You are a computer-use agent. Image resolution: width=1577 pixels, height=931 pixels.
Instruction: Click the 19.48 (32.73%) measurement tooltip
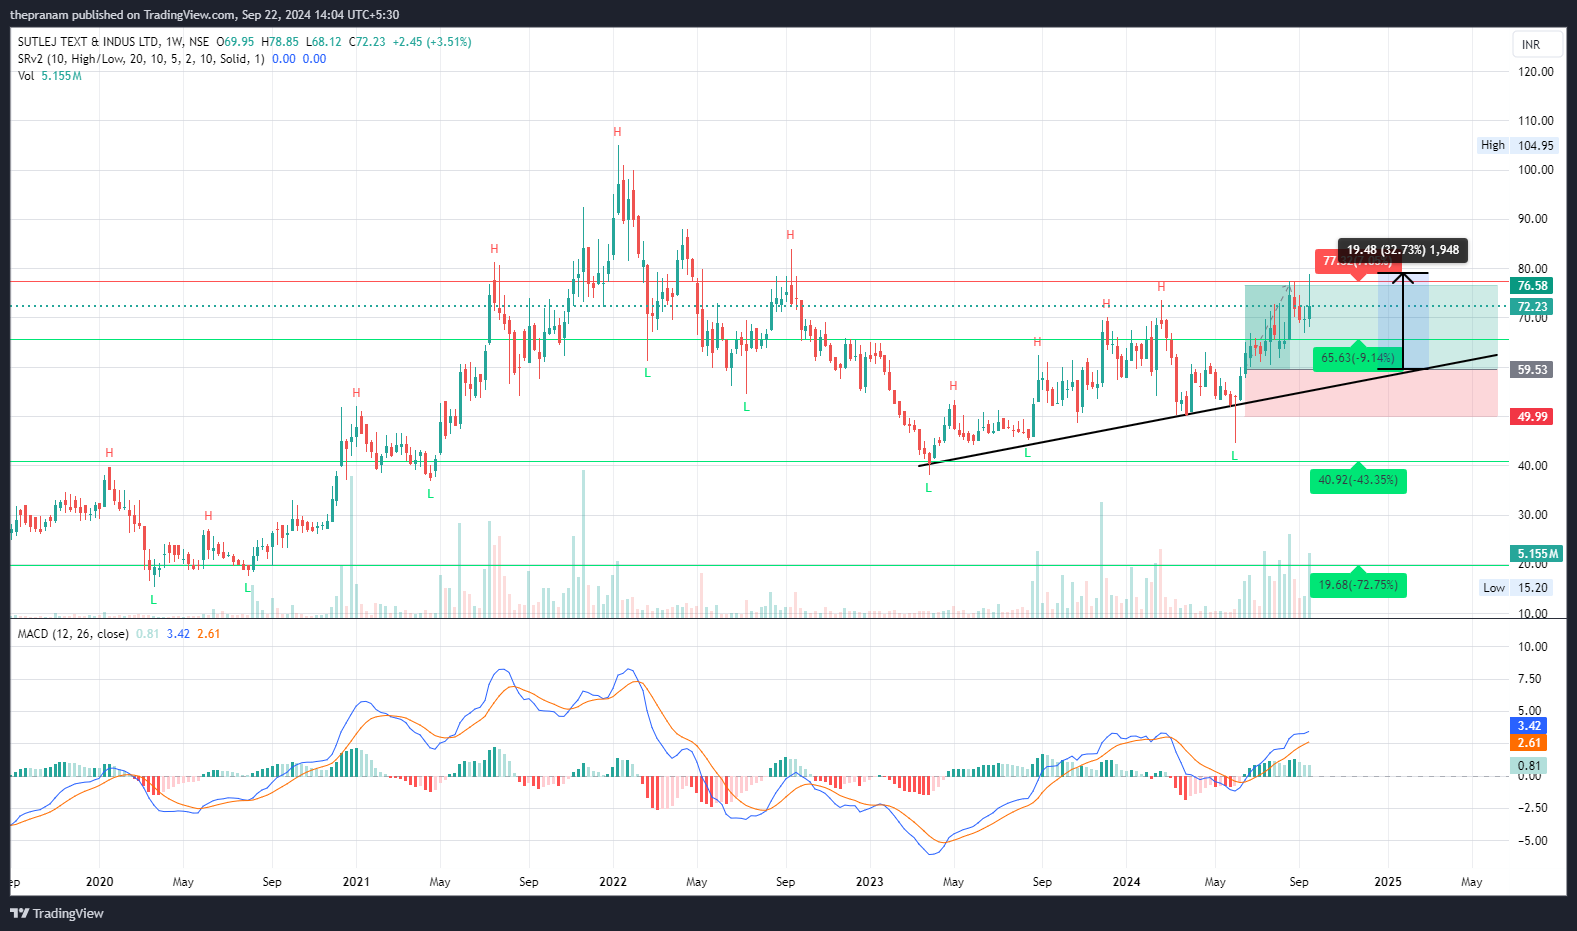(x=1402, y=250)
